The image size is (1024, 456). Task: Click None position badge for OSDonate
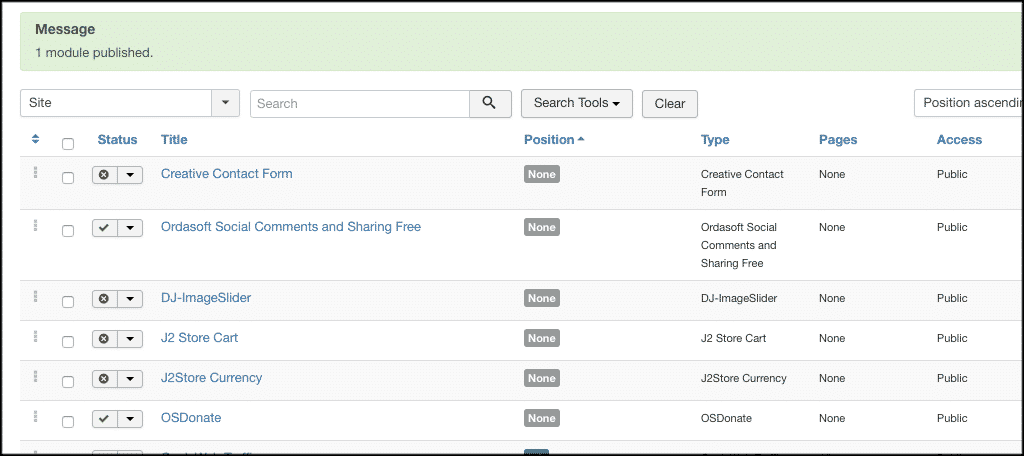[x=541, y=418]
